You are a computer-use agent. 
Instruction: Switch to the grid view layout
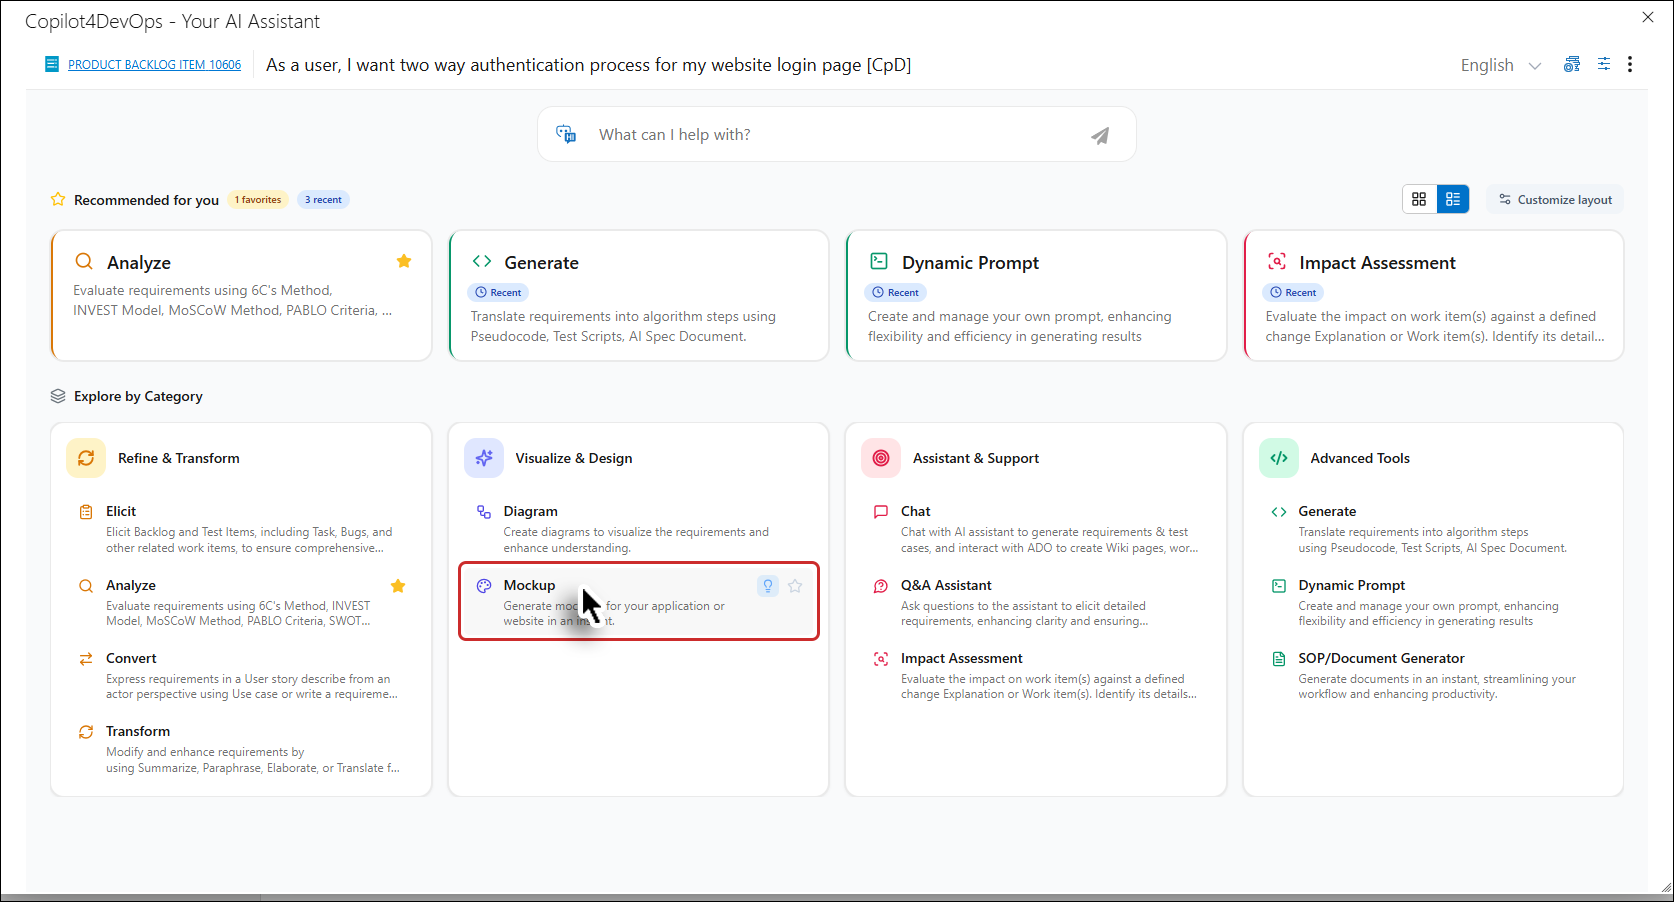point(1418,199)
